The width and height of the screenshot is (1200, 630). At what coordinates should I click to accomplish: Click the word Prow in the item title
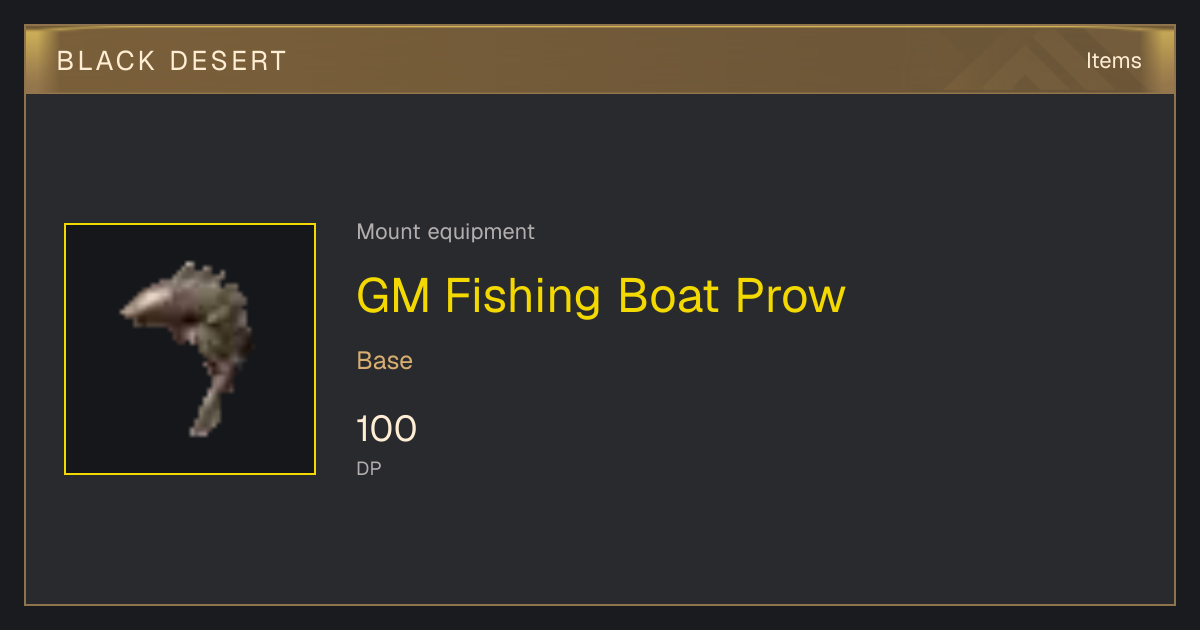tap(791, 296)
